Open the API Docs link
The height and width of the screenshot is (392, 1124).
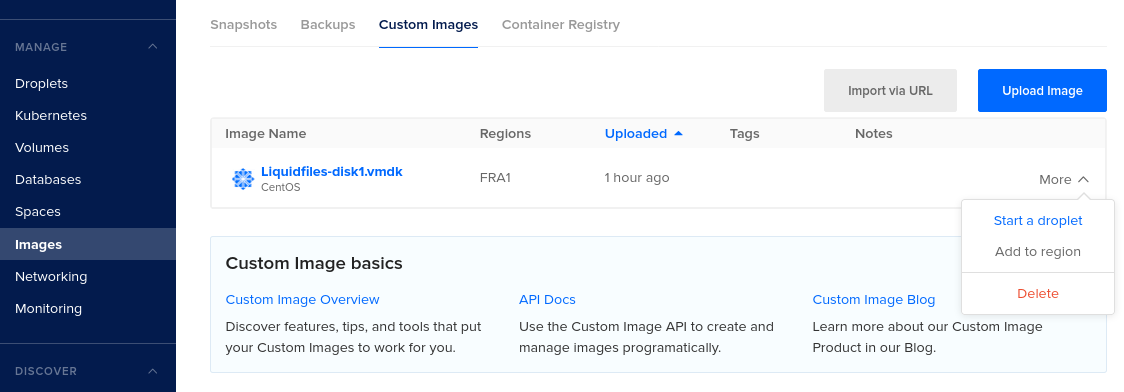click(547, 300)
